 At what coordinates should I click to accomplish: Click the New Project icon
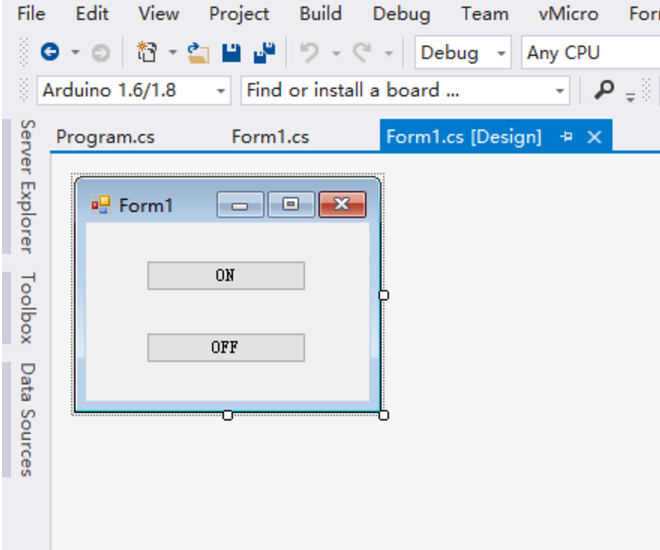tap(146, 52)
